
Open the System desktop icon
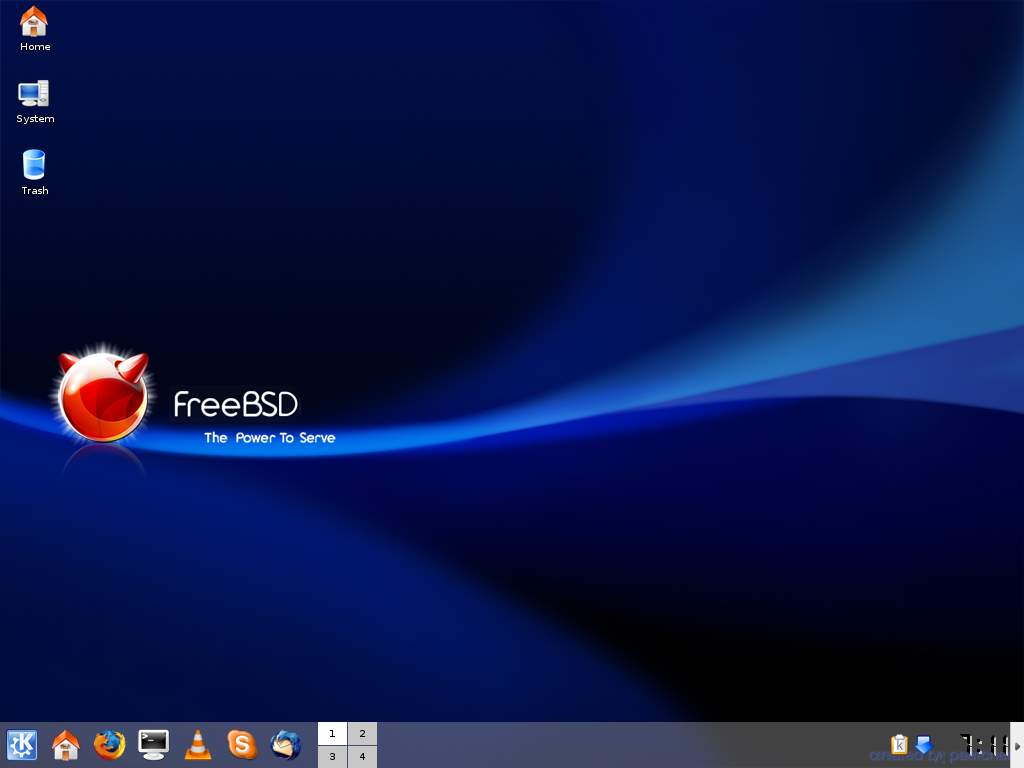35,101
